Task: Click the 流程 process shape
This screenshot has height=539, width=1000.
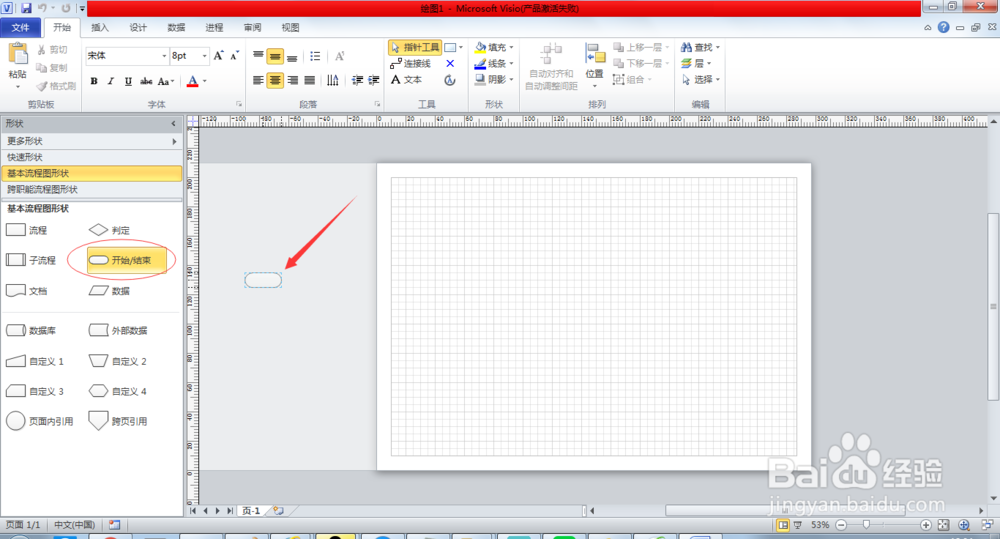Action: (26, 230)
